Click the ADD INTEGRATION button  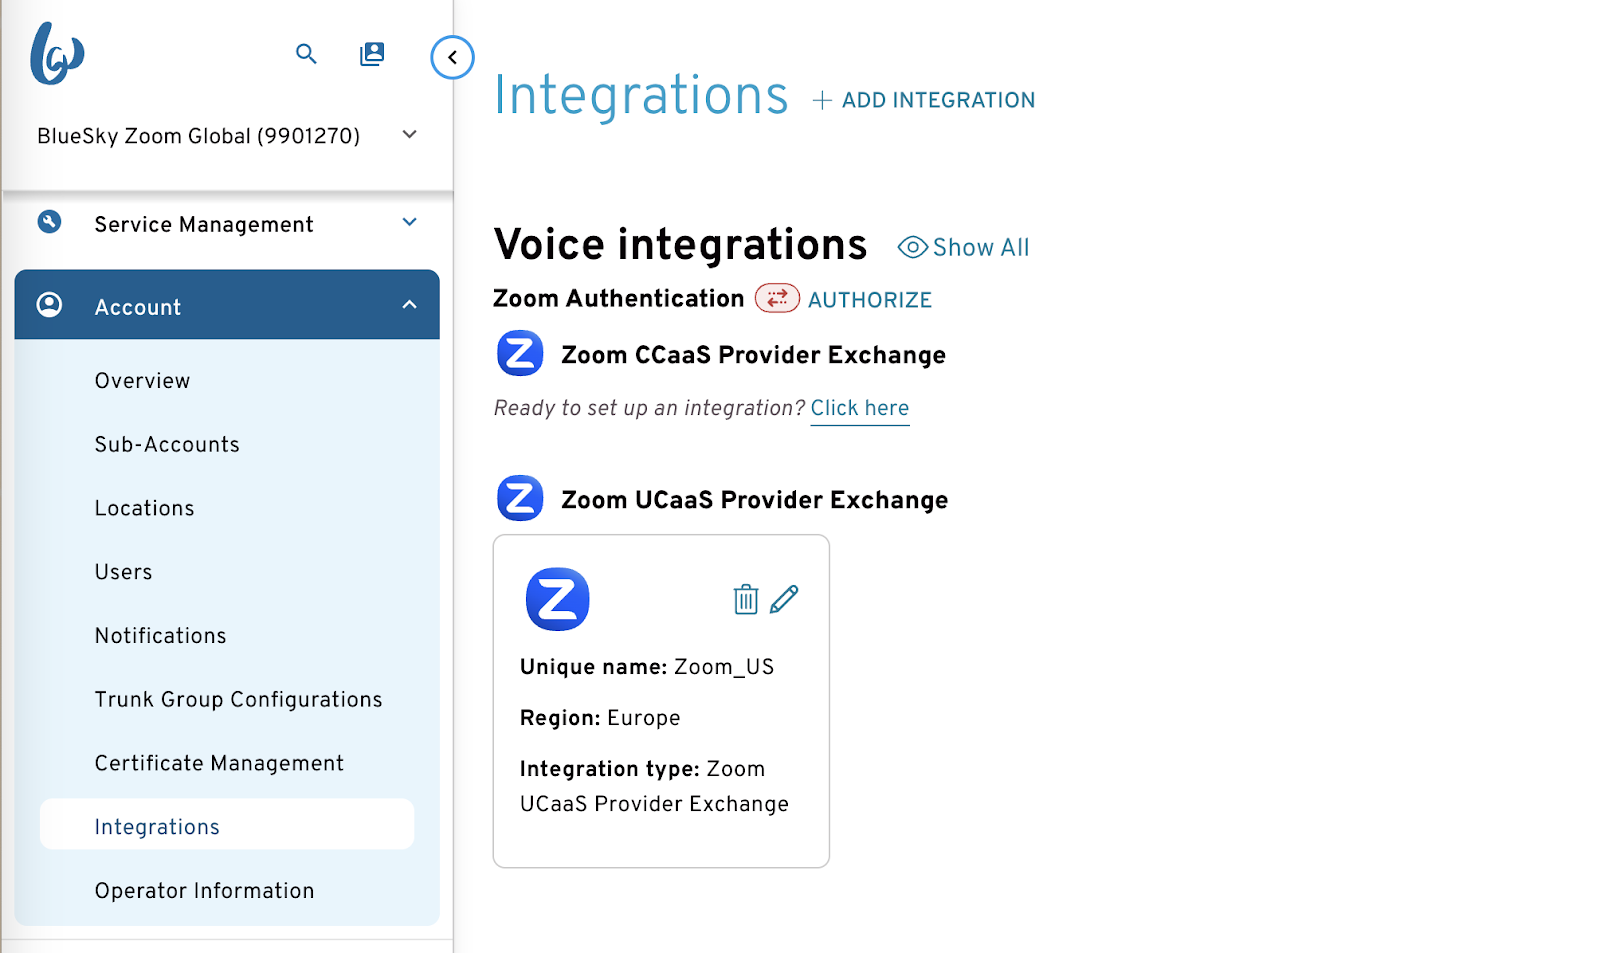[x=923, y=100]
